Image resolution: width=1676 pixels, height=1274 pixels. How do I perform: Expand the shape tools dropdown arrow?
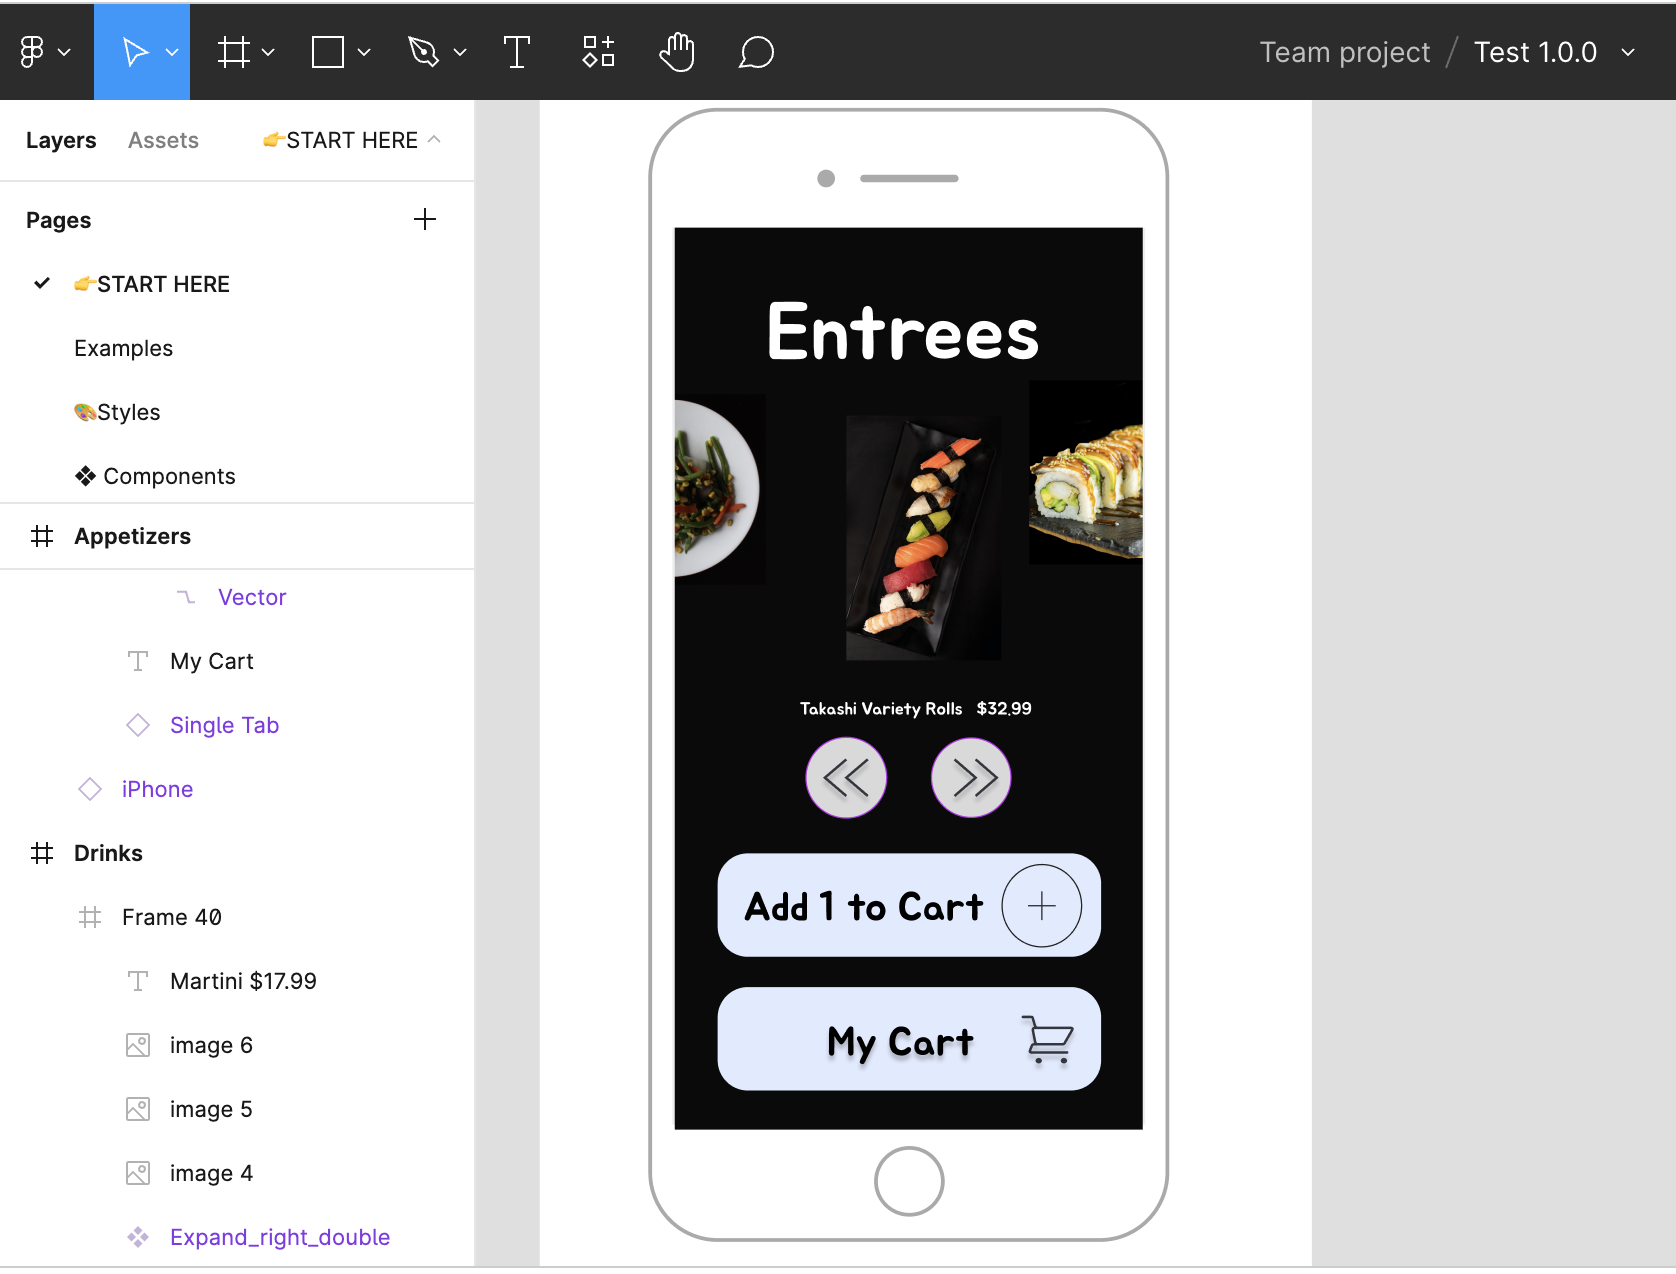point(365,52)
